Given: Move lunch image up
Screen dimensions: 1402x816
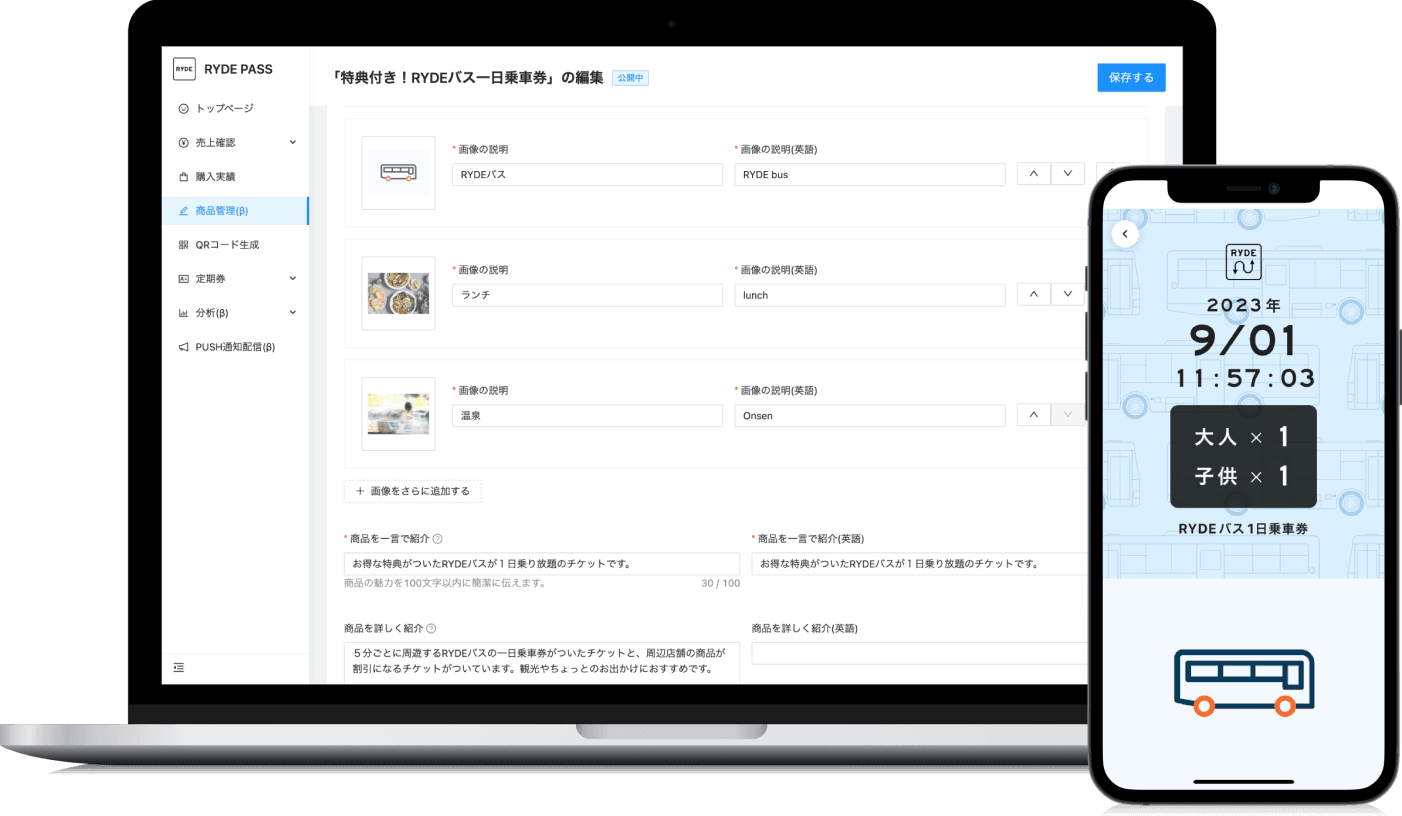Looking at the screenshot, I should (1034, 294).
